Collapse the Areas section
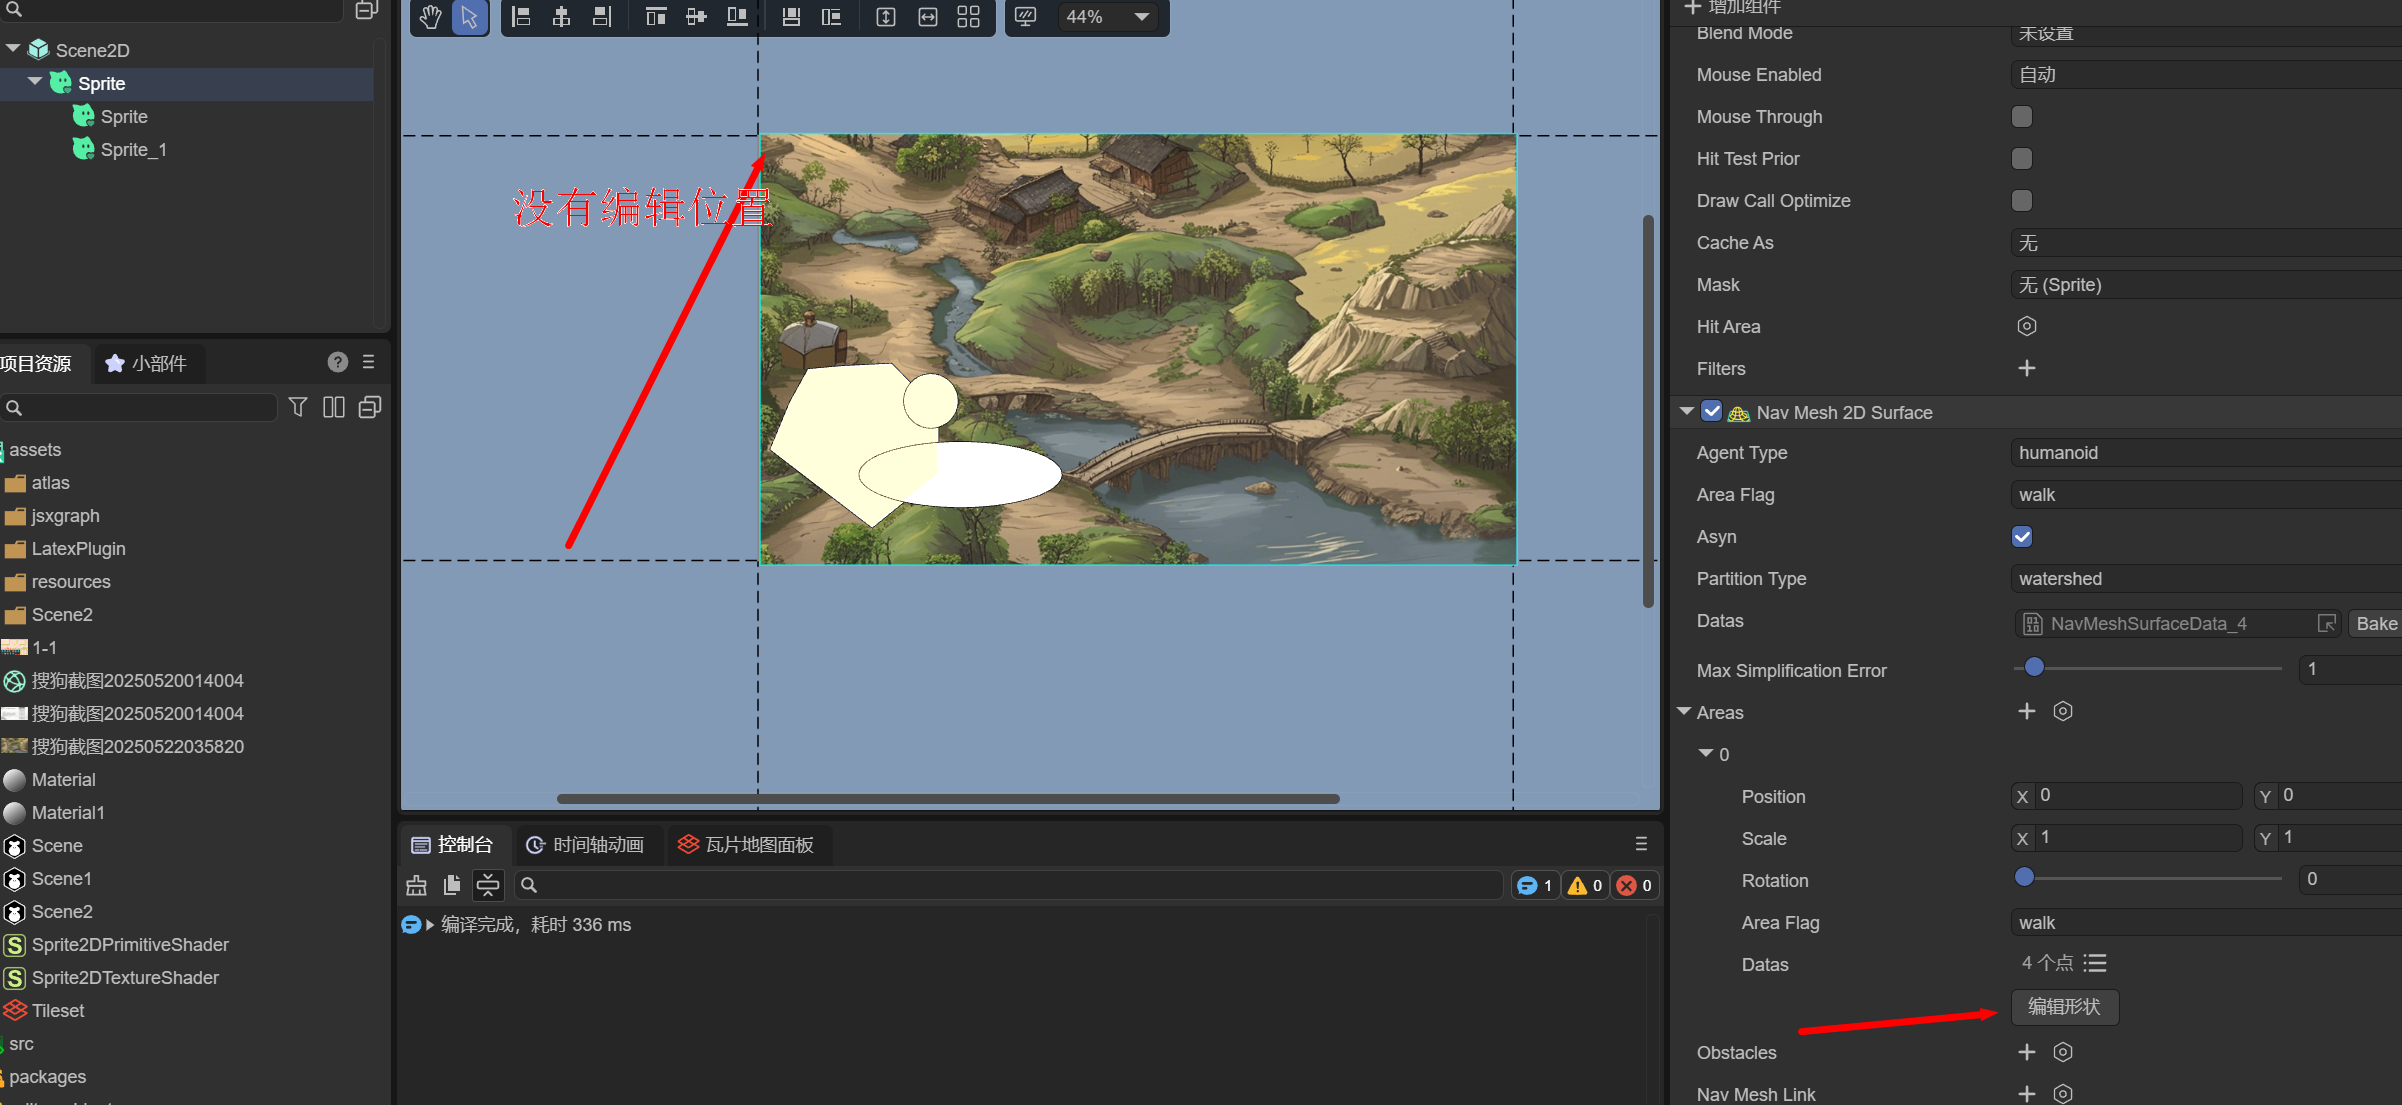 point(1685,712)
